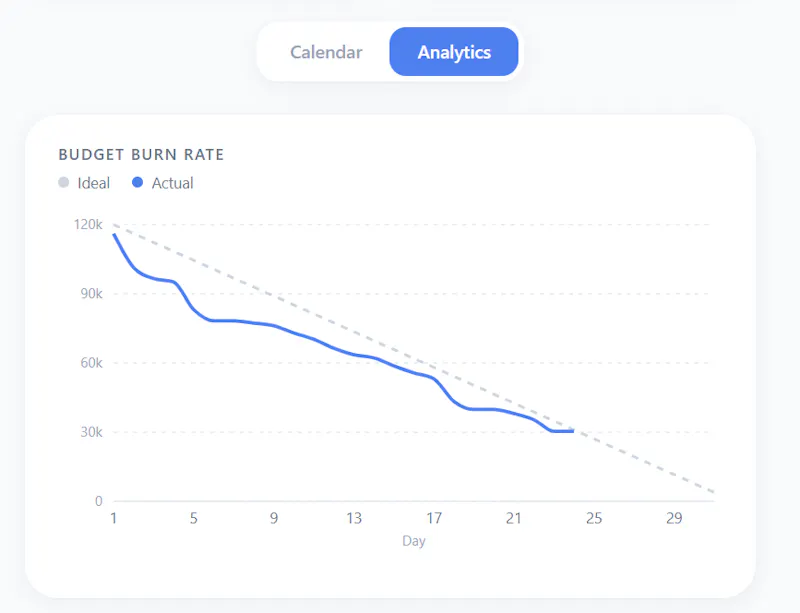
Task: Click the 90k y-axis label
Action: (x=91, y=294)
